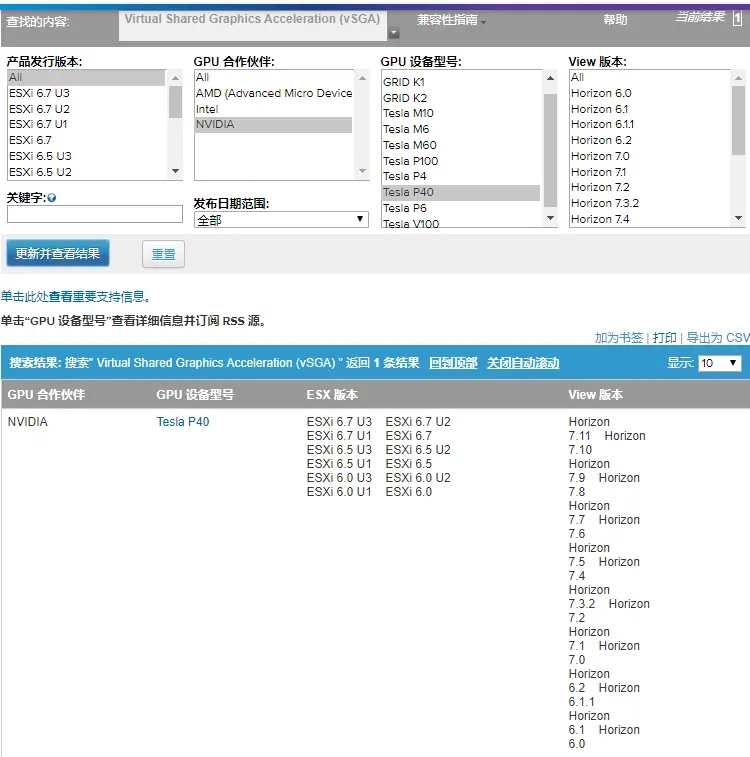
Task: Click 加为书签 bookmark link
Action: point(619,337)
